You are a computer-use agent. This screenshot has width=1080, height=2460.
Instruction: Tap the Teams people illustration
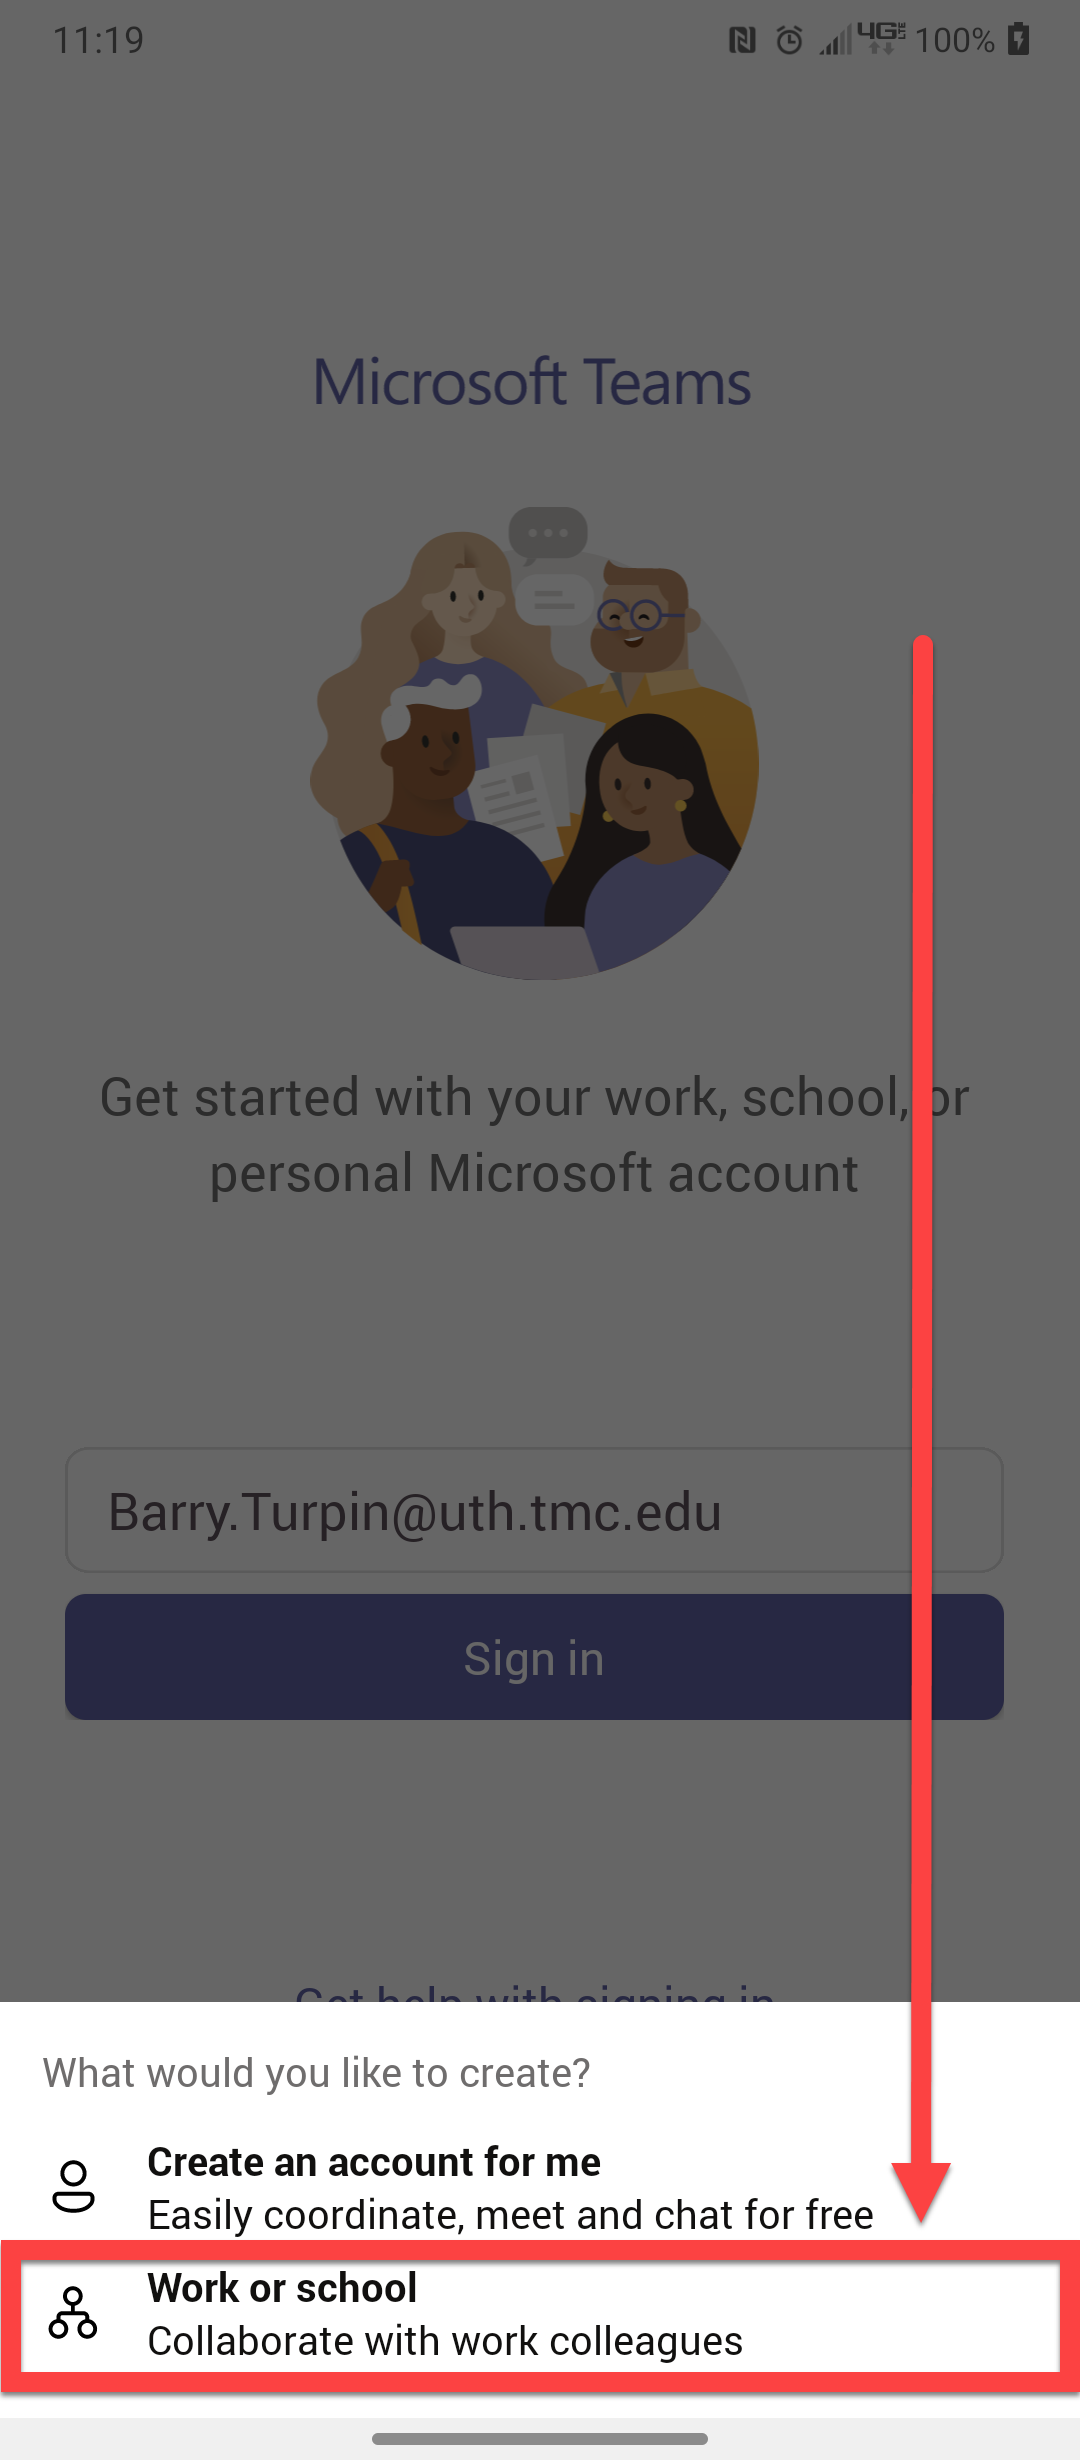click(x=535, y=742)
